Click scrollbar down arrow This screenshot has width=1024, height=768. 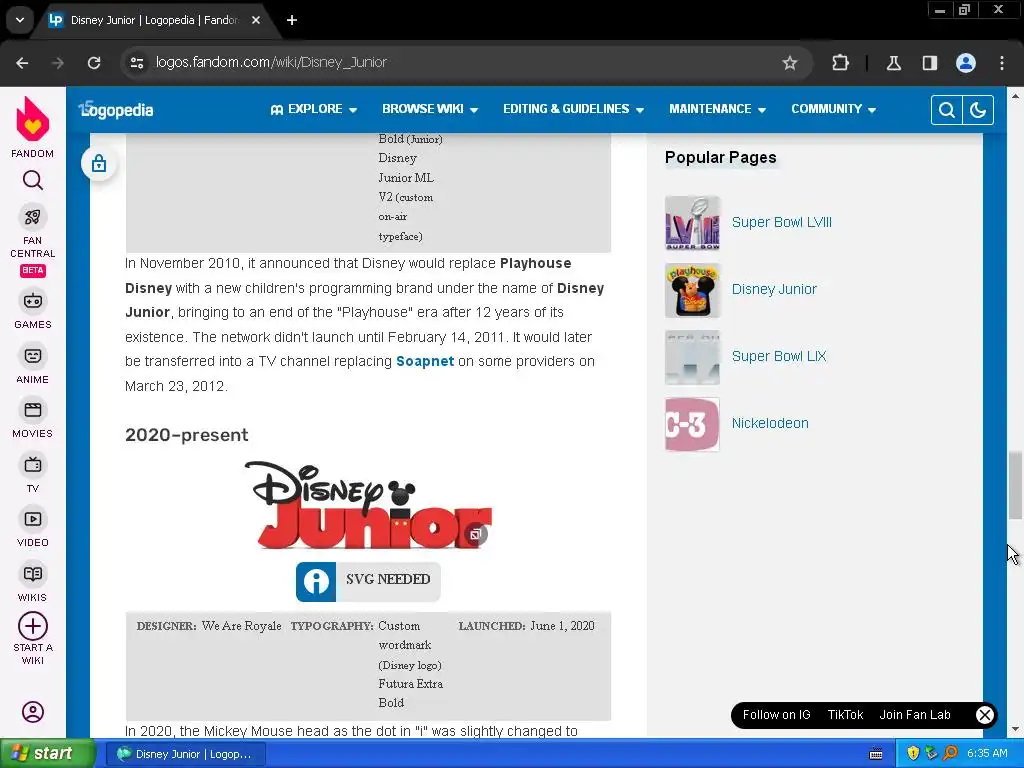(1015, 729)
